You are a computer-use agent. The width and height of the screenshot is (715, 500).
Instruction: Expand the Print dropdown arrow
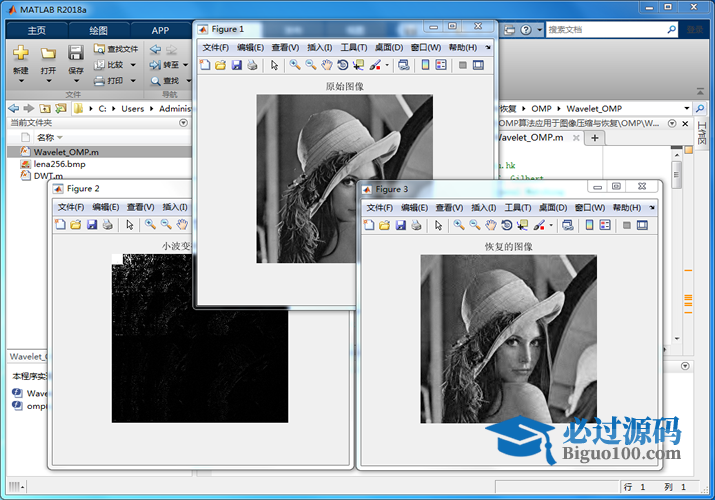coord(133,81)
